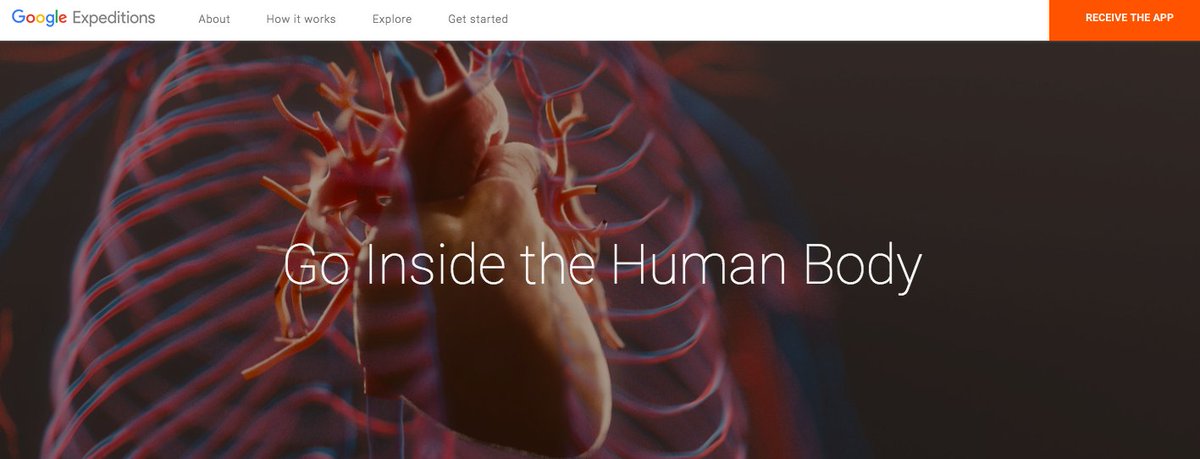Click the Go Inside the Human Body headline
This screenshot has height=459, width=1200.
pyautogui.click(x=603, y=266)
